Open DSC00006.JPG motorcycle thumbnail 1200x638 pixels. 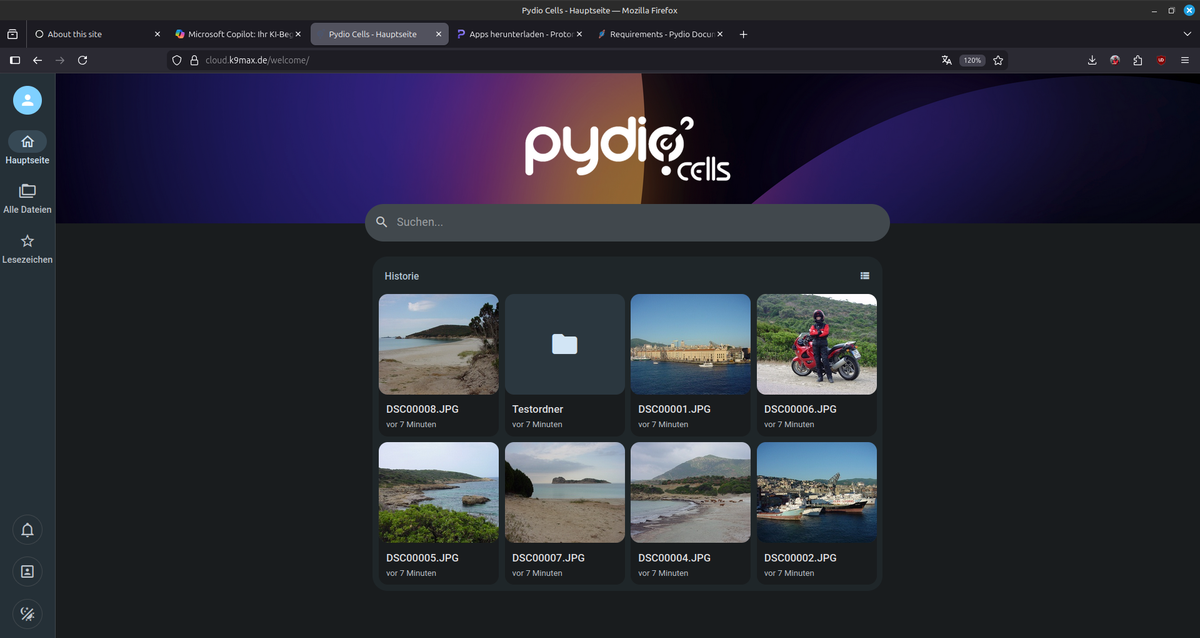[x=817, y=344]
